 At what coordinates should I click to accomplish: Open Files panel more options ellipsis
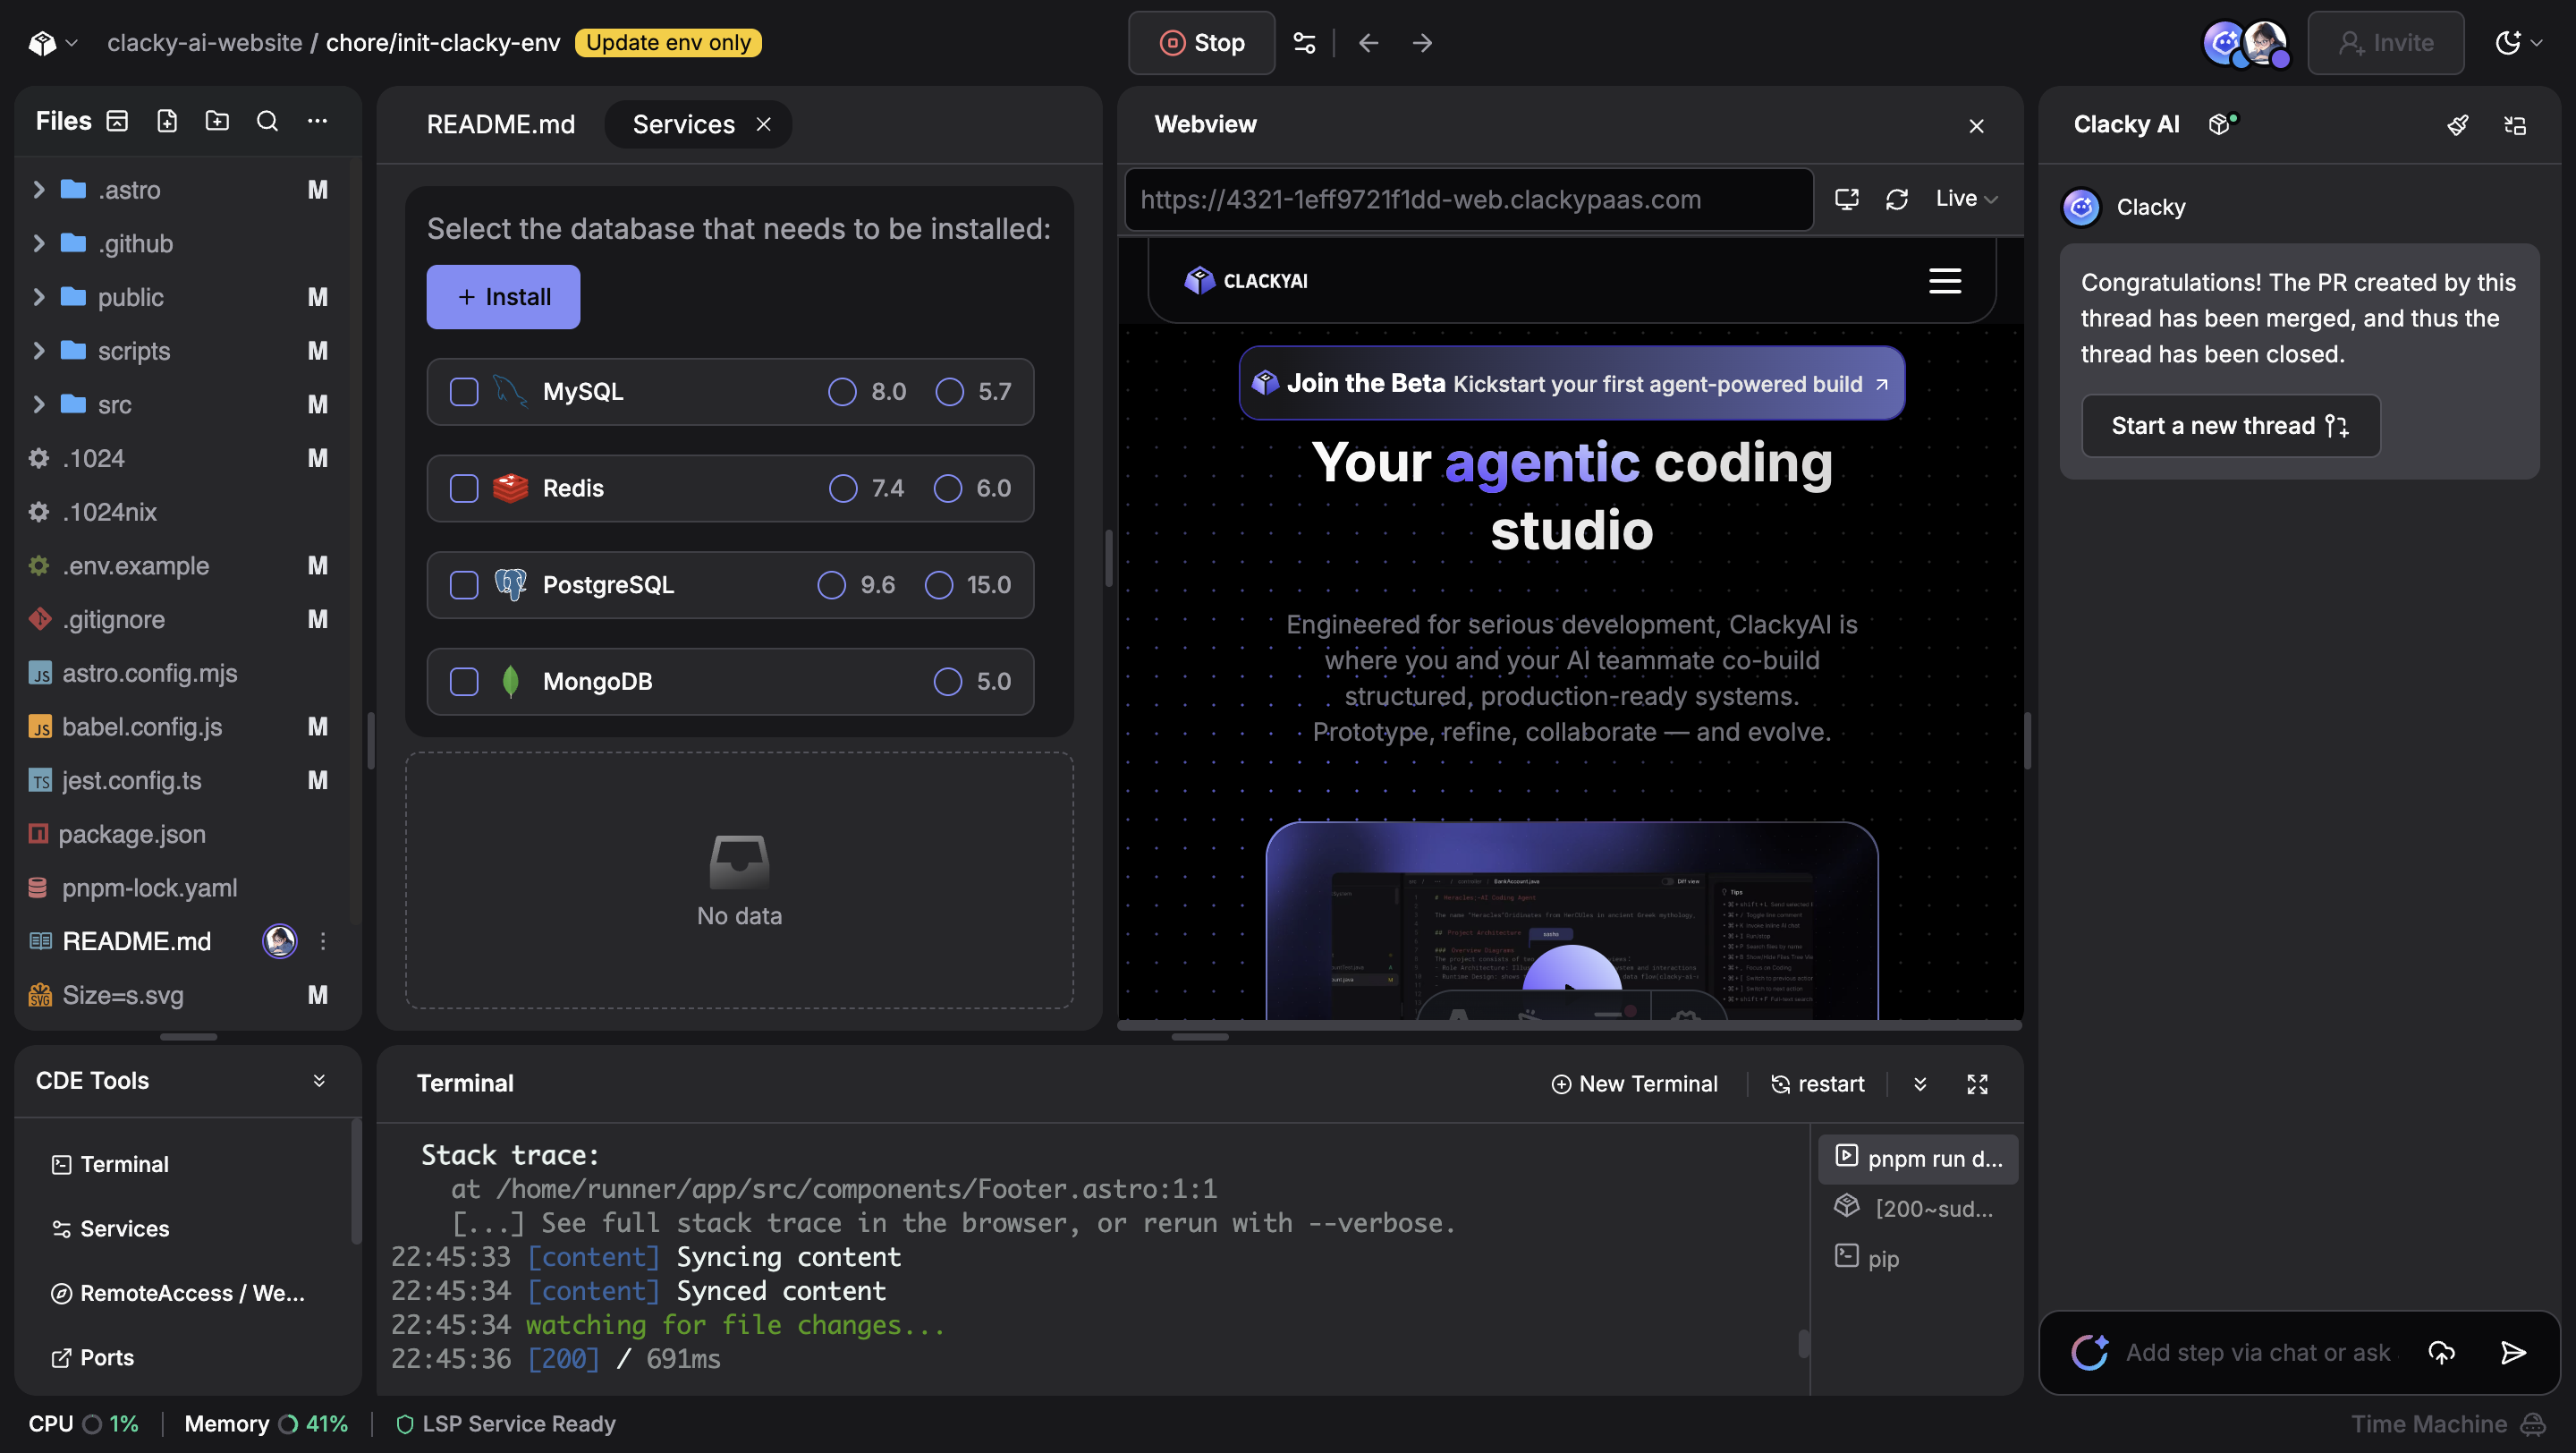pos(317,121)
